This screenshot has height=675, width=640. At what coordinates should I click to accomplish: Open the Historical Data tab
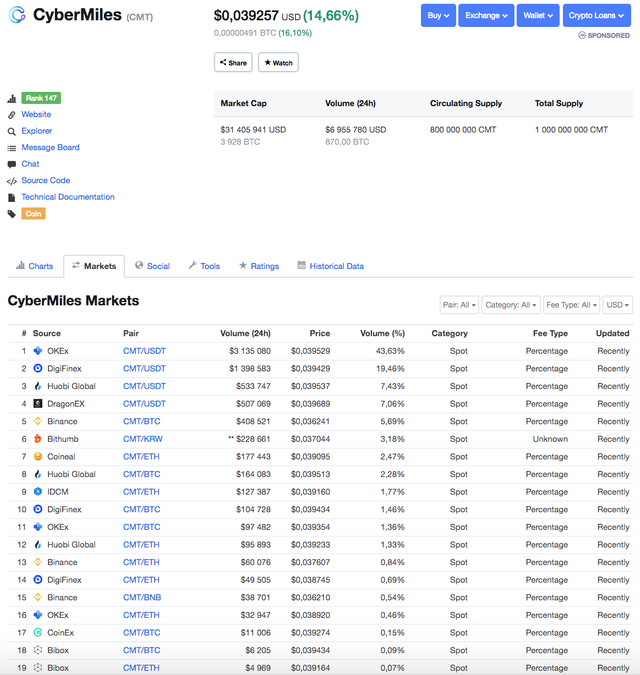pyautogui.click(x=331, y=266)
